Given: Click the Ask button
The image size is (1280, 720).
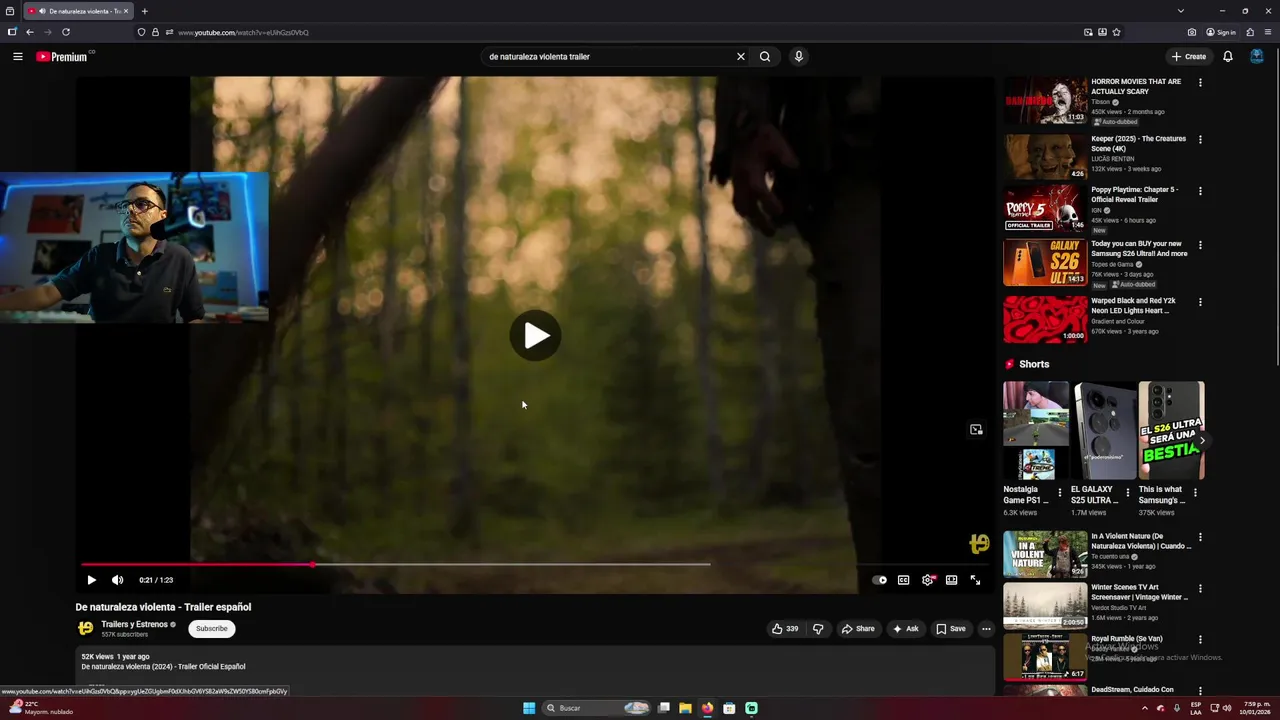Looking at the screenshot, I should click(905, 629).
